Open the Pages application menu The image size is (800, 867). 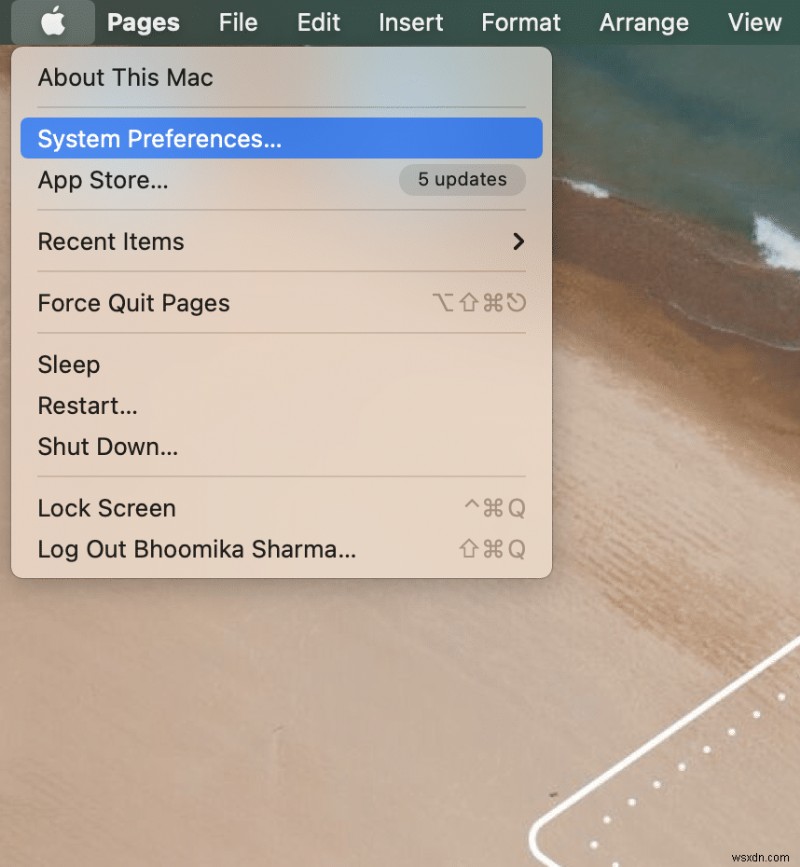pyautogui.click(x=143, y=22)
